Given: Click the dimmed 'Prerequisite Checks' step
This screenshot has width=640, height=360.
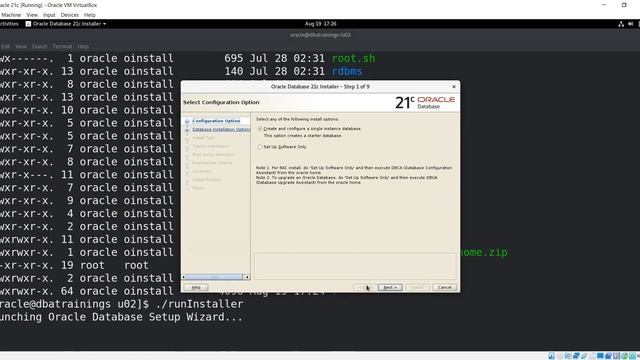Looking at the screenshot, I should click(x=212, y=163).
